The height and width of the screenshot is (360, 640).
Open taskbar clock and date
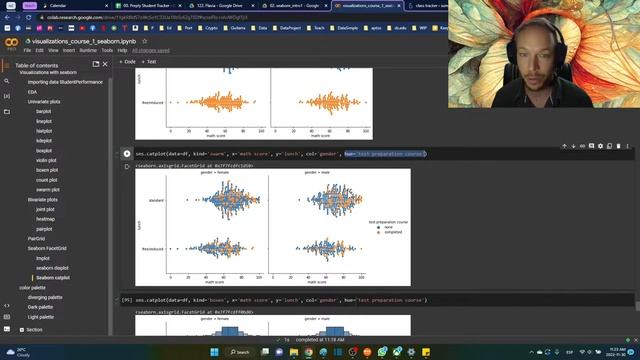point(617,352)
